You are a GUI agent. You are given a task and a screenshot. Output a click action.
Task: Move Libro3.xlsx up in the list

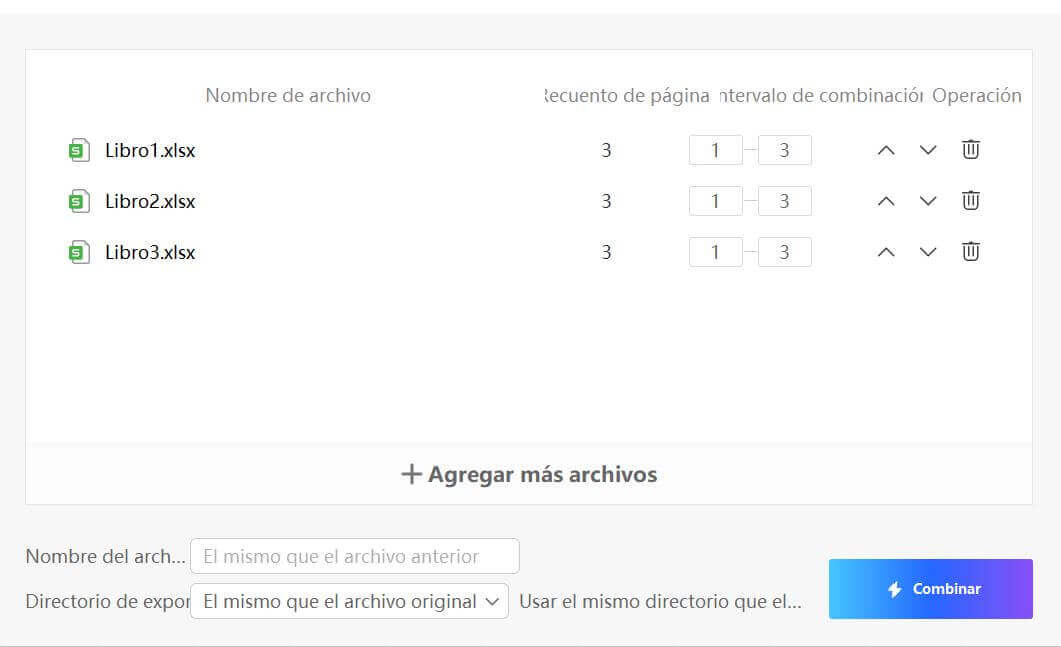(886, 252)
